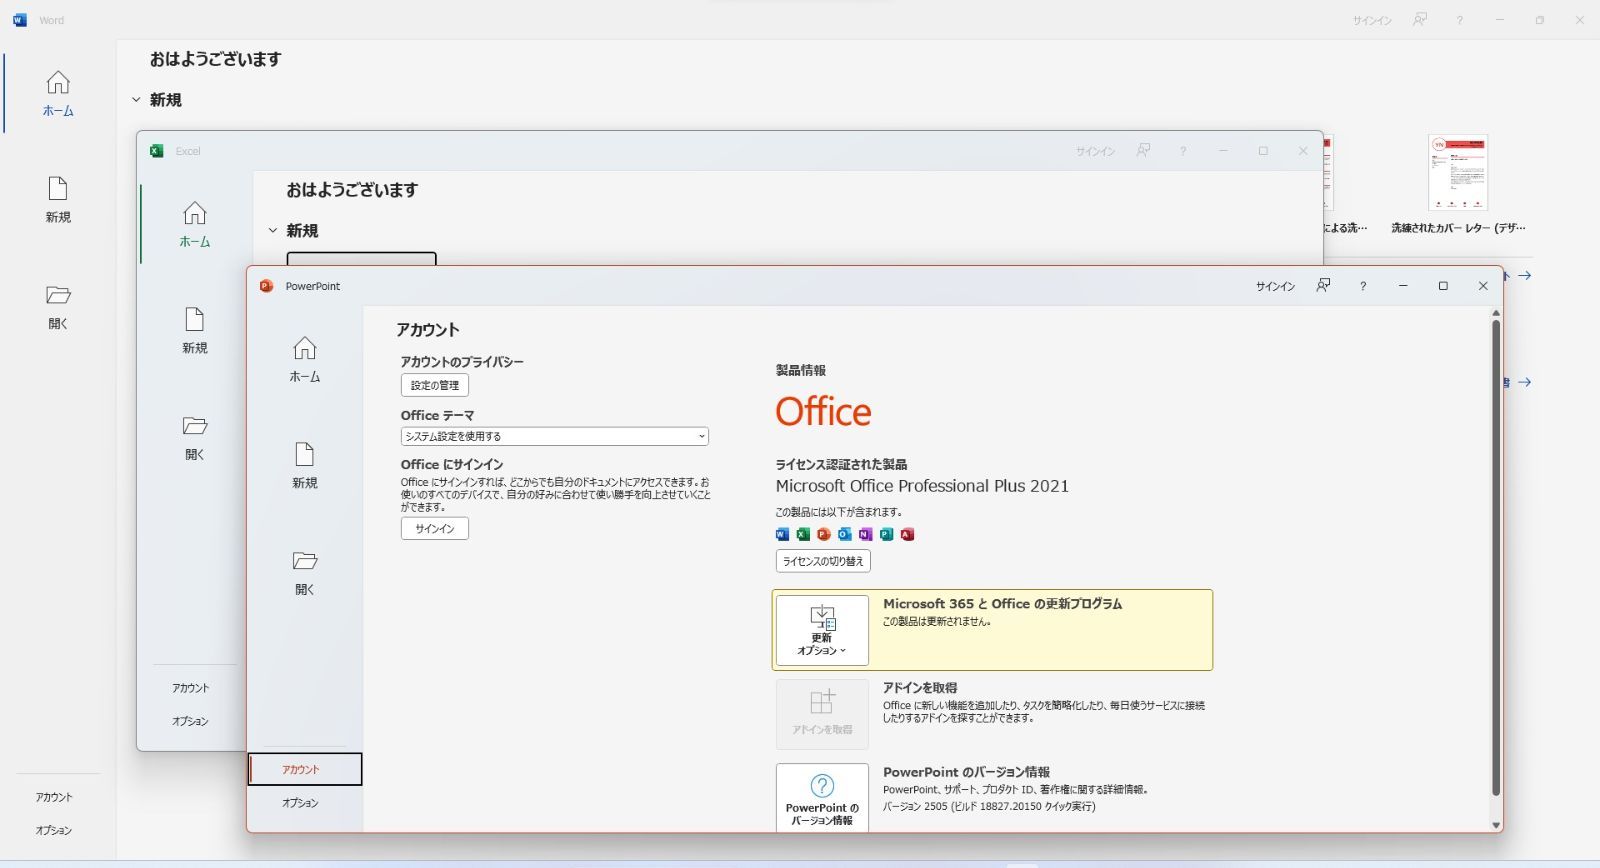Click the 設定の管理 privacy settings button

pos(435,385)
